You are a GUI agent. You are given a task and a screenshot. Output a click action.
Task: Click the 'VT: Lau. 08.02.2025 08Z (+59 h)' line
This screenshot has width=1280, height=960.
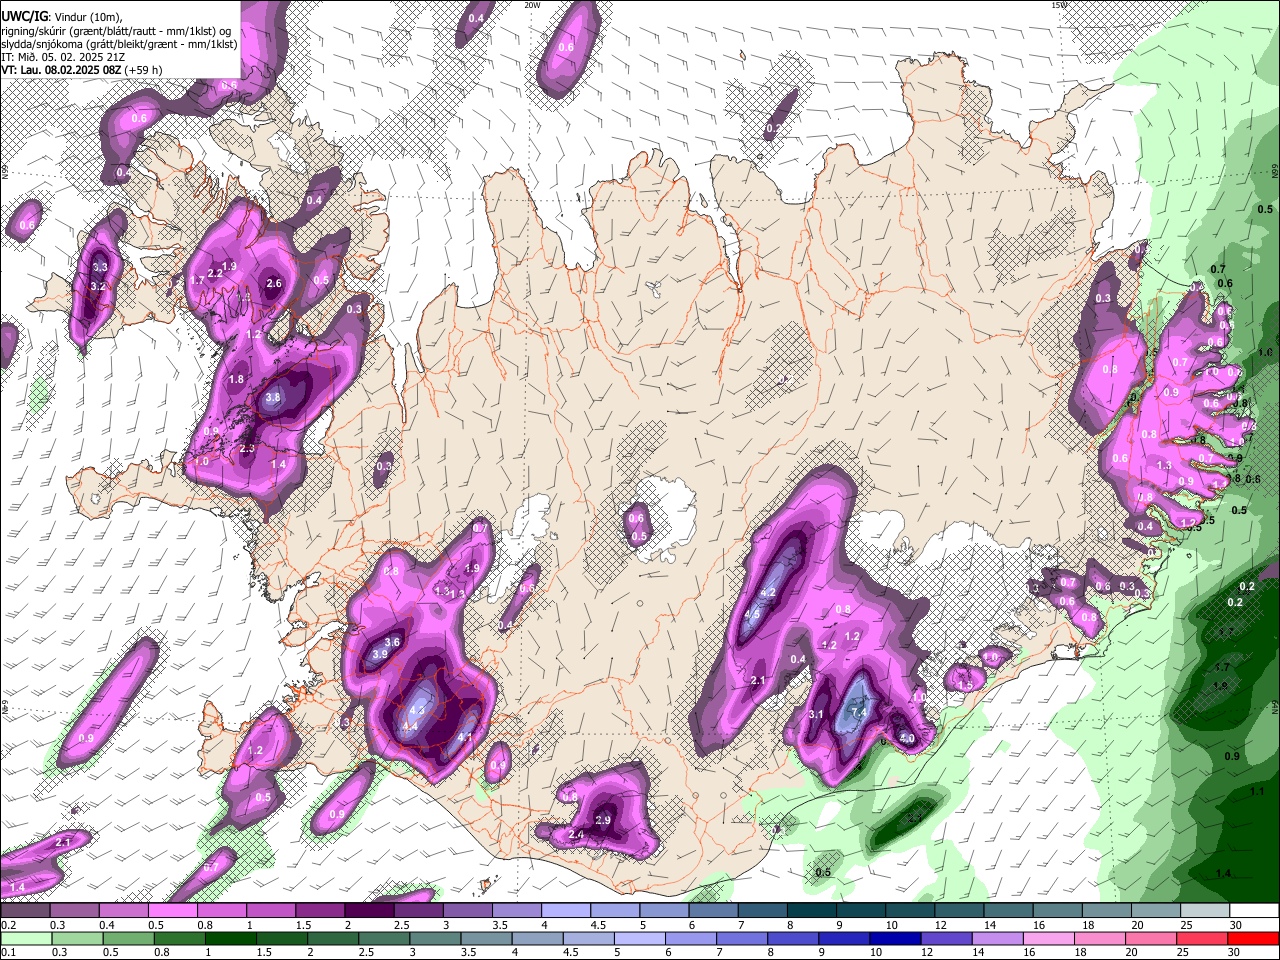point(82,70)
